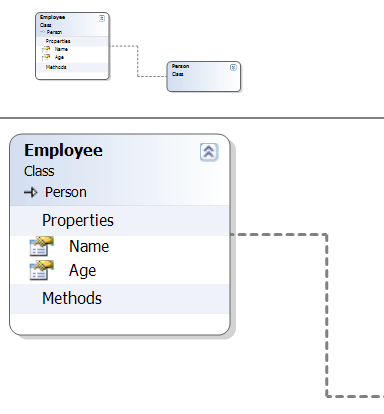The height and width of the screenshot is (414, 384).
Task: Select the Name property in large Employee
Action: coord(89,247)
